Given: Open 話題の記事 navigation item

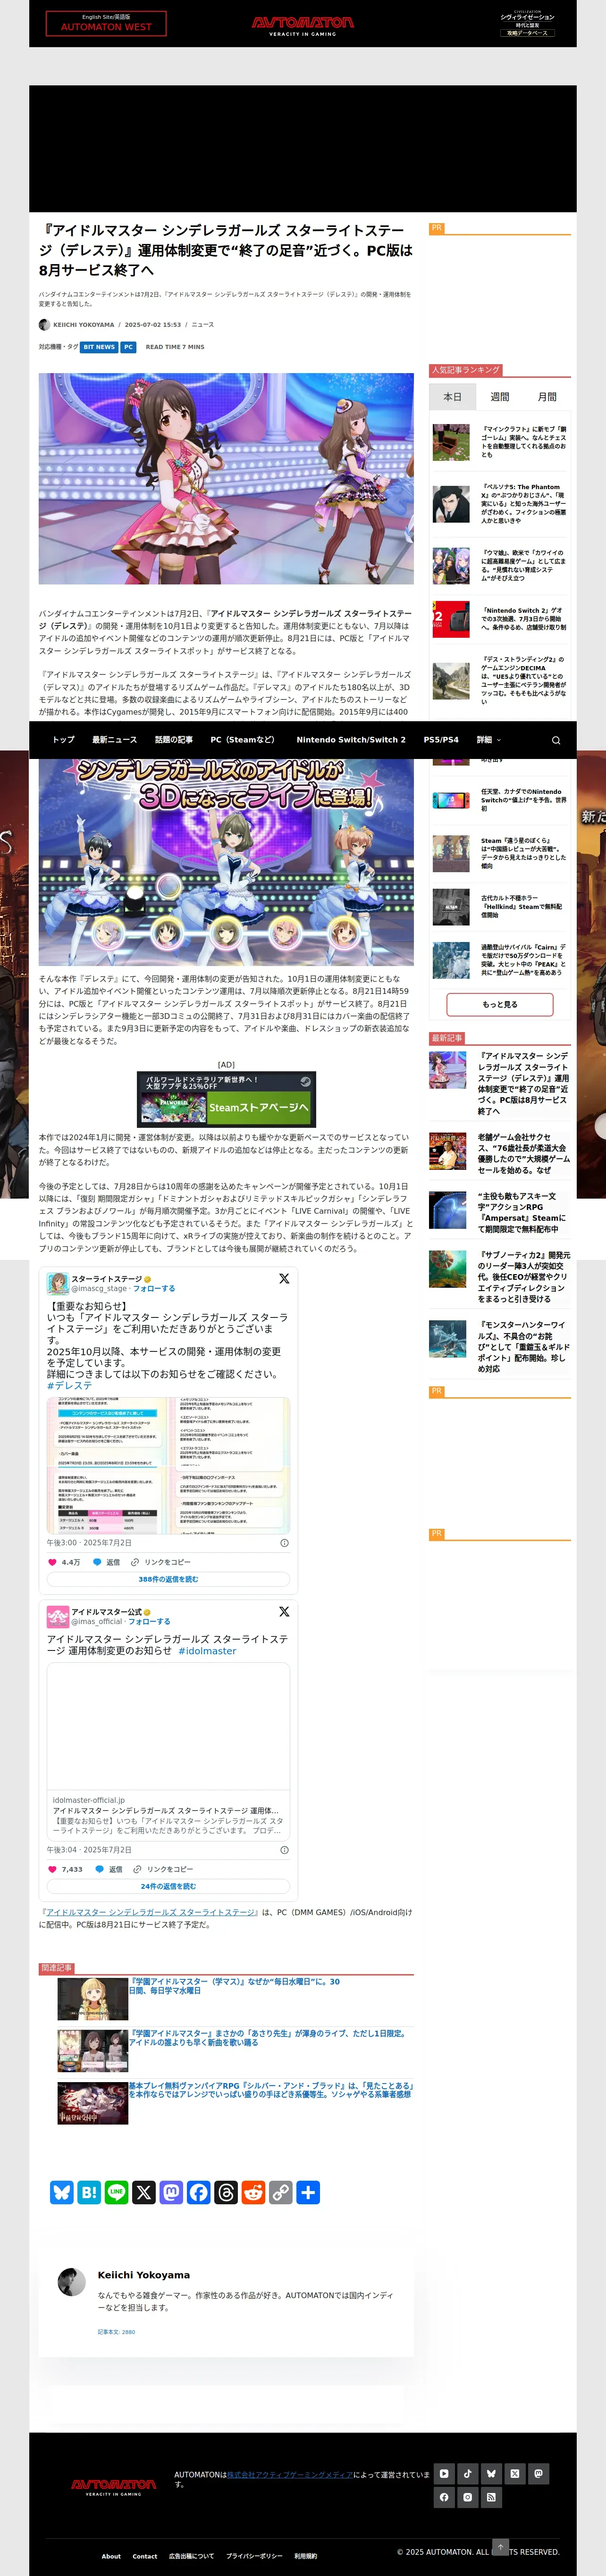Looking at the screenshot, I should 174,740.
